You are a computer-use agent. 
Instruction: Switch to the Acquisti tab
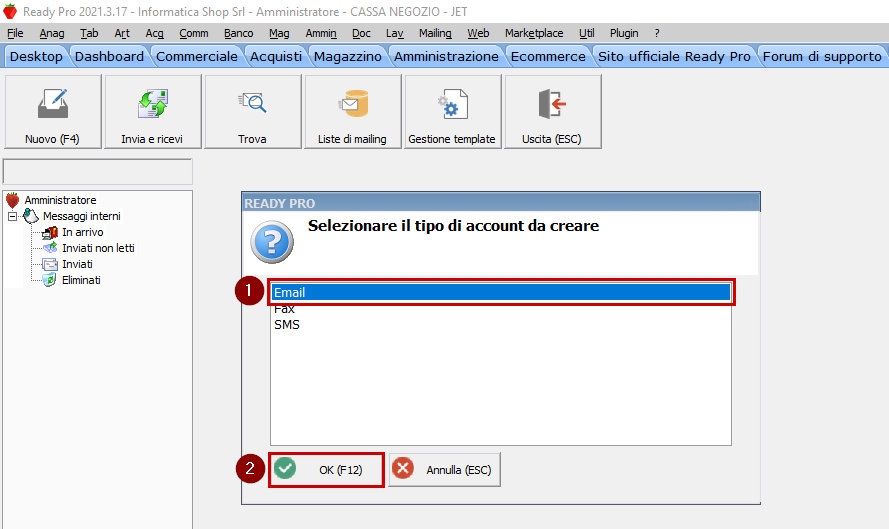pyautogui.click(x=276, y=57)
